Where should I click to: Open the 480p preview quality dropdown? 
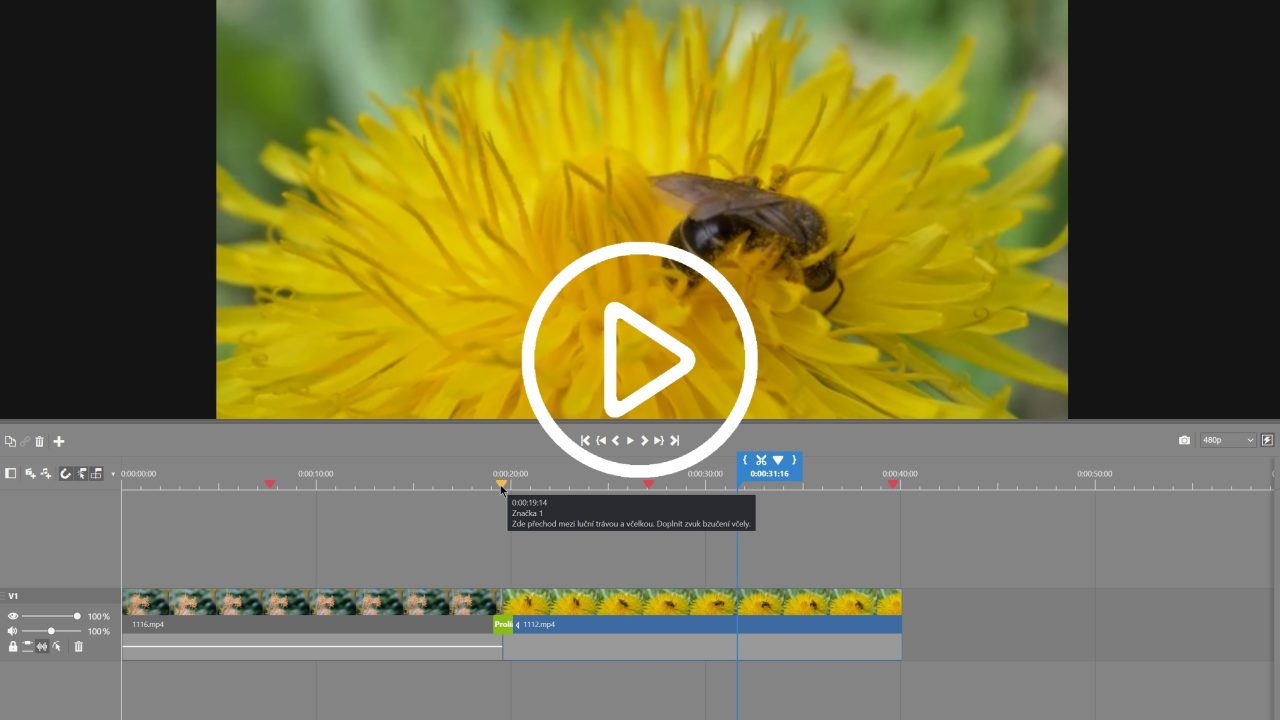(x=1227, y=440)
